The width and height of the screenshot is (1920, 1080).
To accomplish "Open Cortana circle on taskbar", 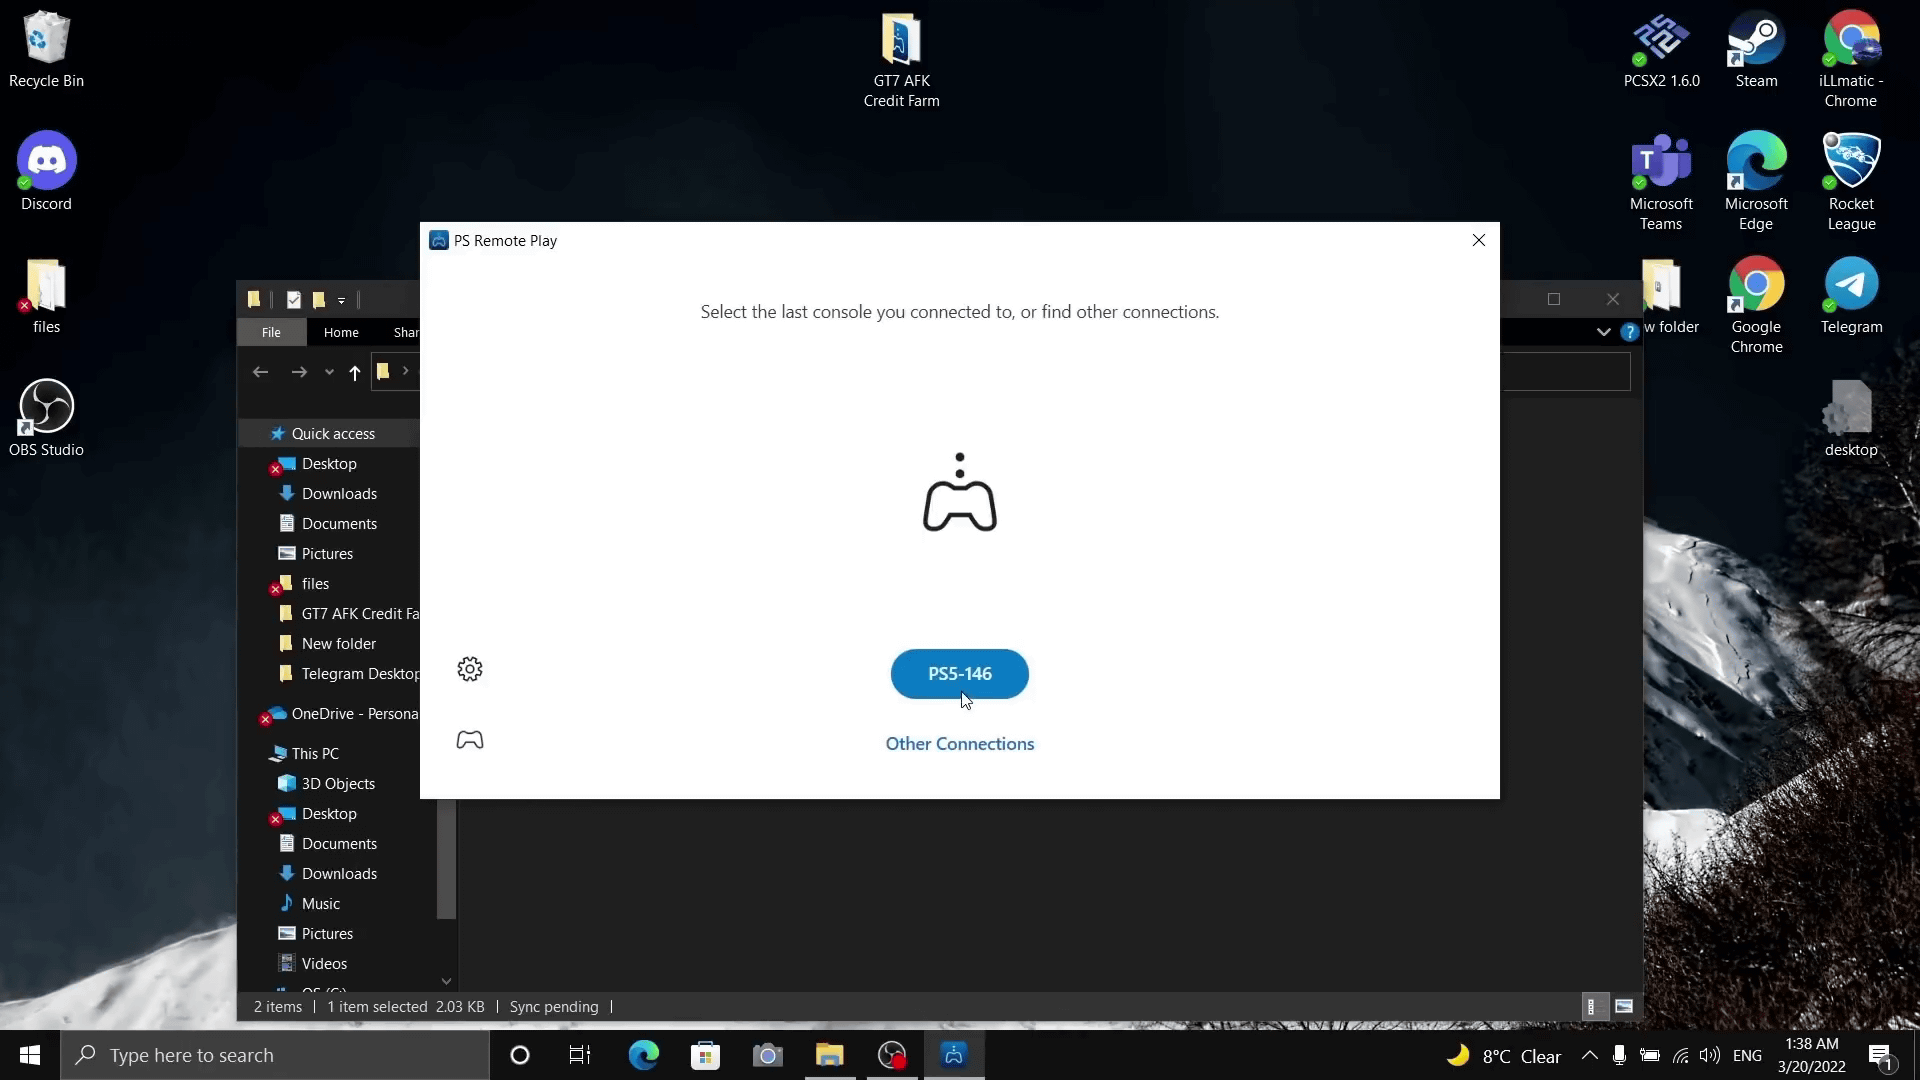I will point(519,1055).
